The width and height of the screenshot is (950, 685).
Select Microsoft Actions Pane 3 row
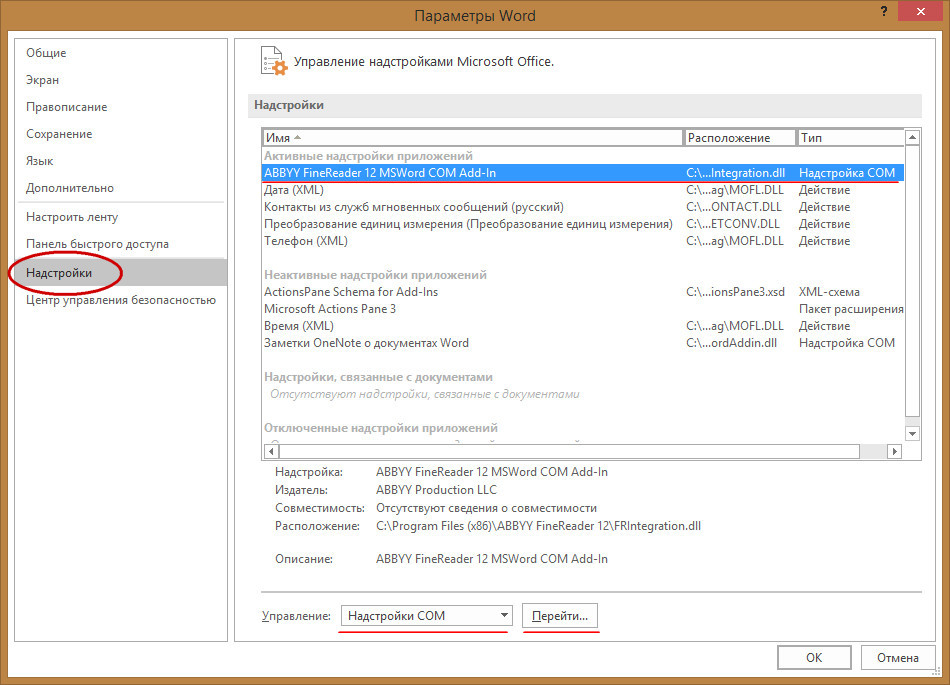pyautogui.click(x=583, y=308)
